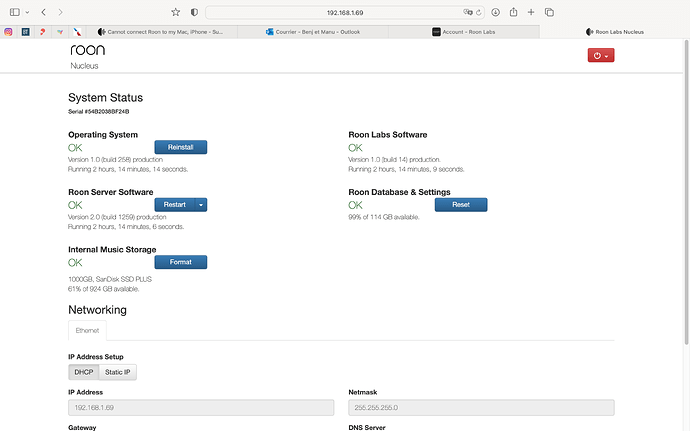
Task: Switch IP Address Setup to Static IP
Action: 119,372
